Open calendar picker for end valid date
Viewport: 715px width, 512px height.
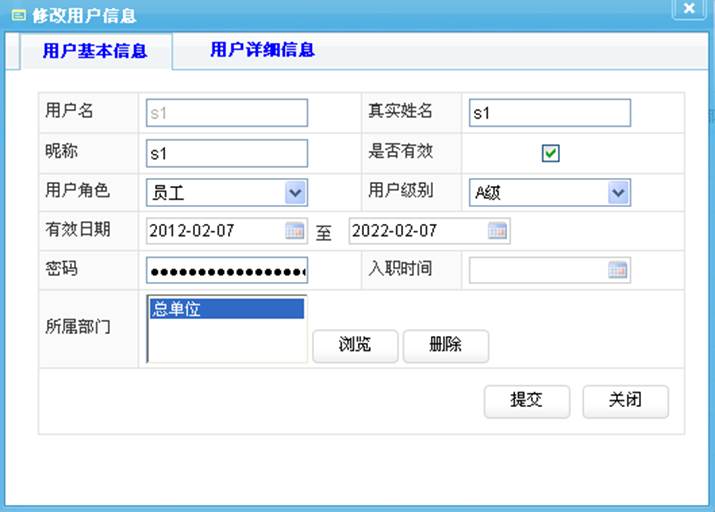[497, 231]
